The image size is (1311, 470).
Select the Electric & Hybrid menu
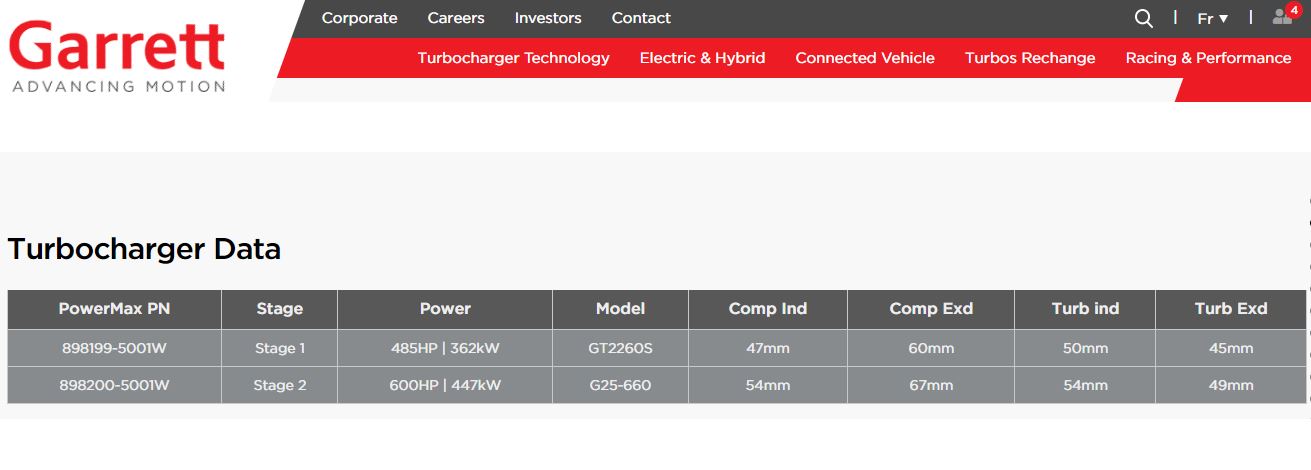[x=702, y=58]
